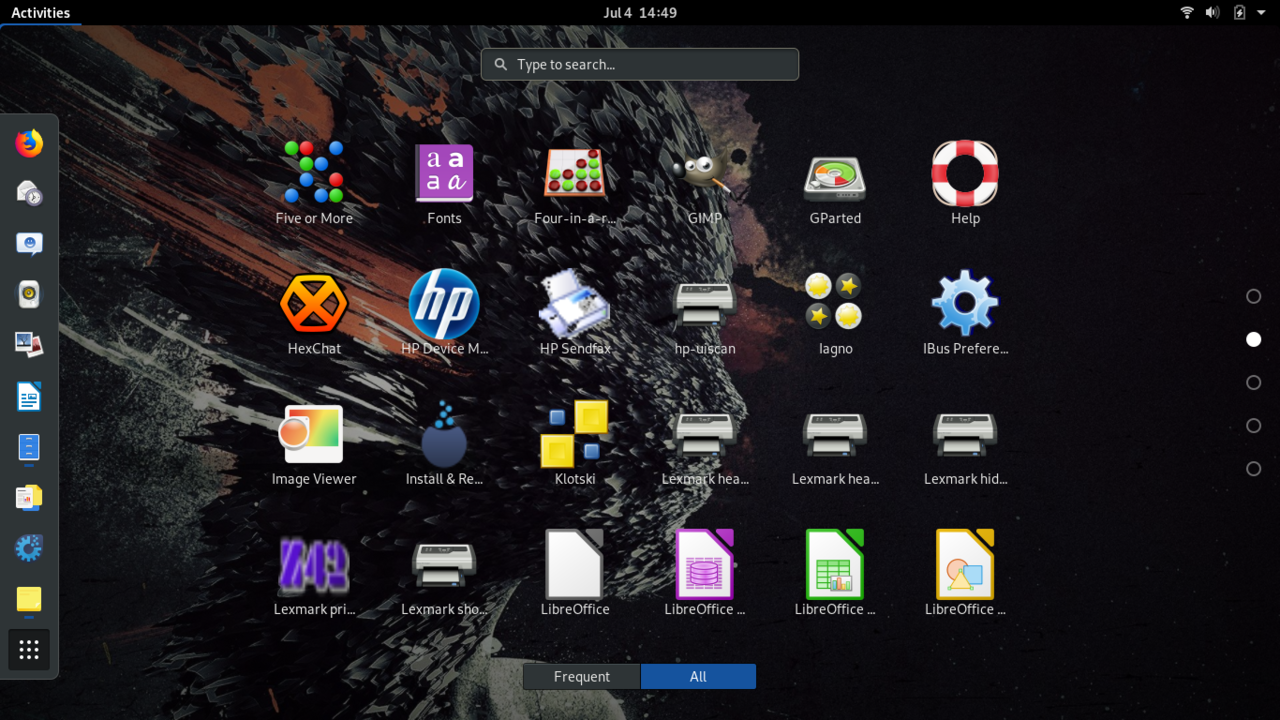This screenshot has width=1280, height=720.
Task: Launch the documents clipboard icon in dock
Action: coord(29,498)
